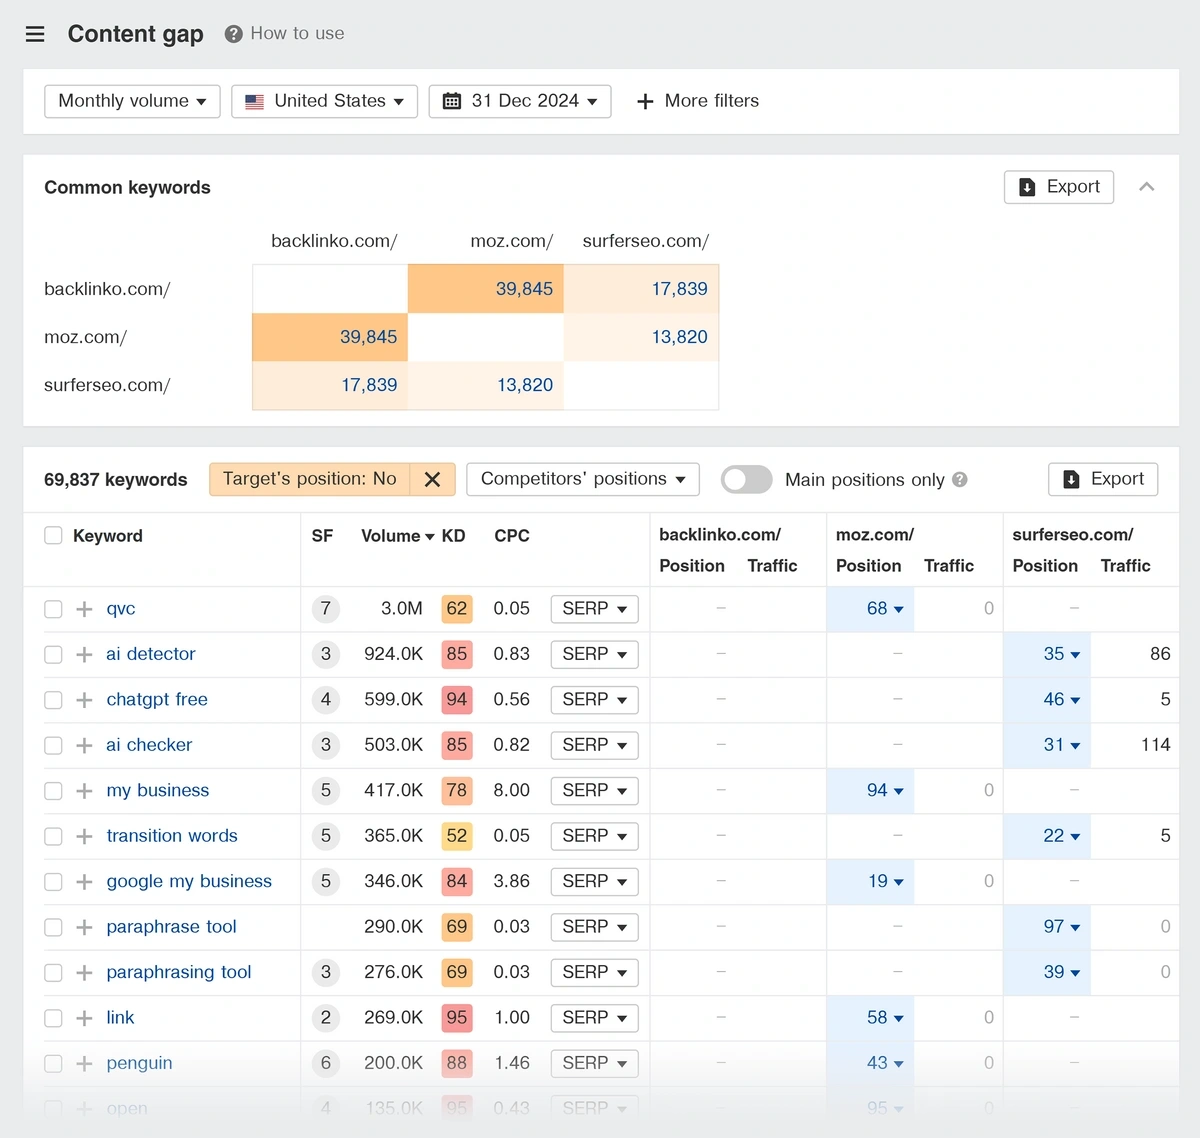Add my business keyword with plus icon
The image size is (1200, 1138).
pos(84,791)
